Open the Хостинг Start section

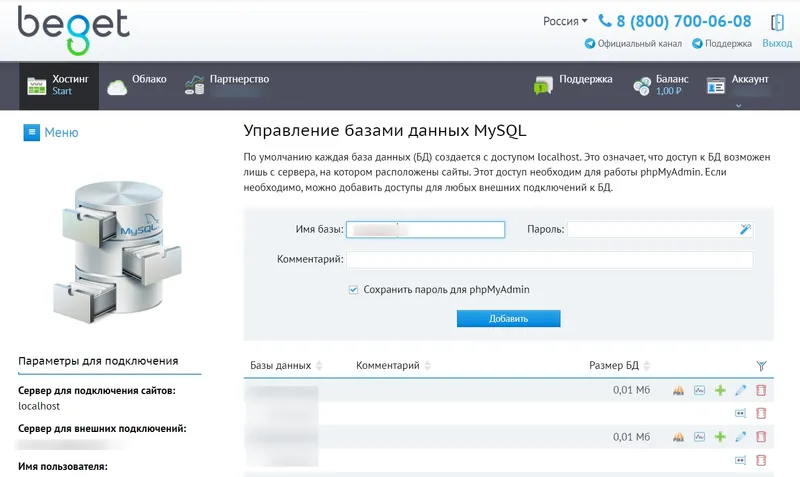tap(59, 85)
